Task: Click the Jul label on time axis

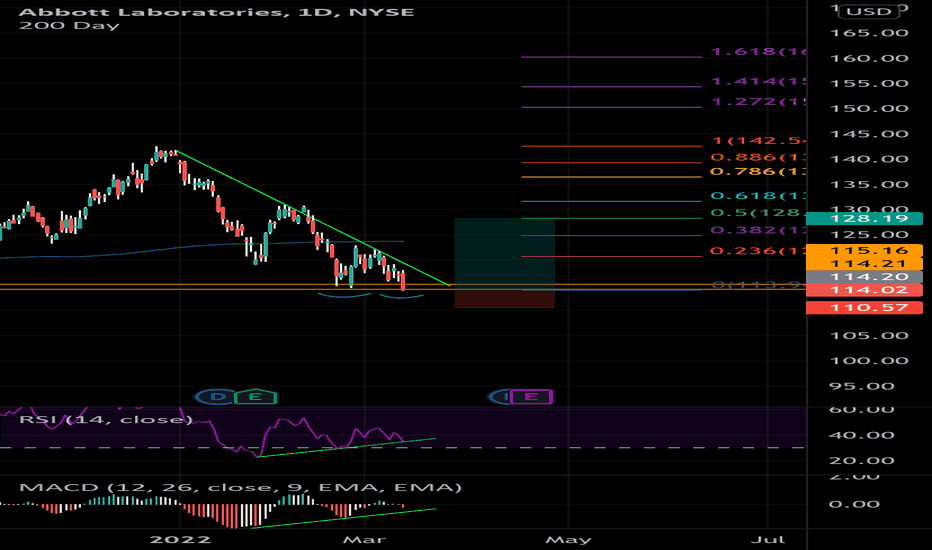Action: [x=767, y=540]
